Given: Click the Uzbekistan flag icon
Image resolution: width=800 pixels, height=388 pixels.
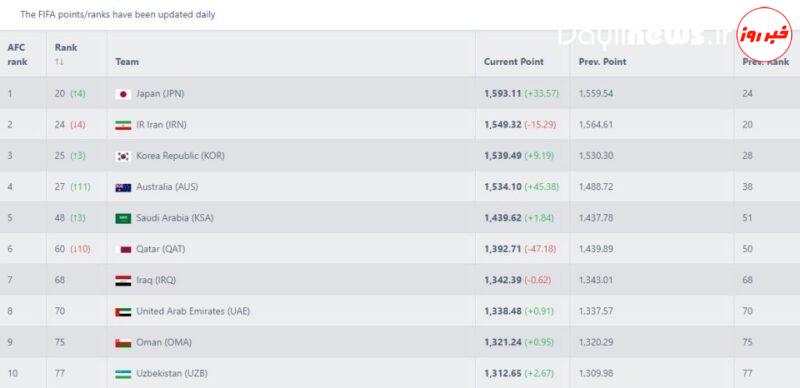Looking at the screenshot, I should 123,374.
